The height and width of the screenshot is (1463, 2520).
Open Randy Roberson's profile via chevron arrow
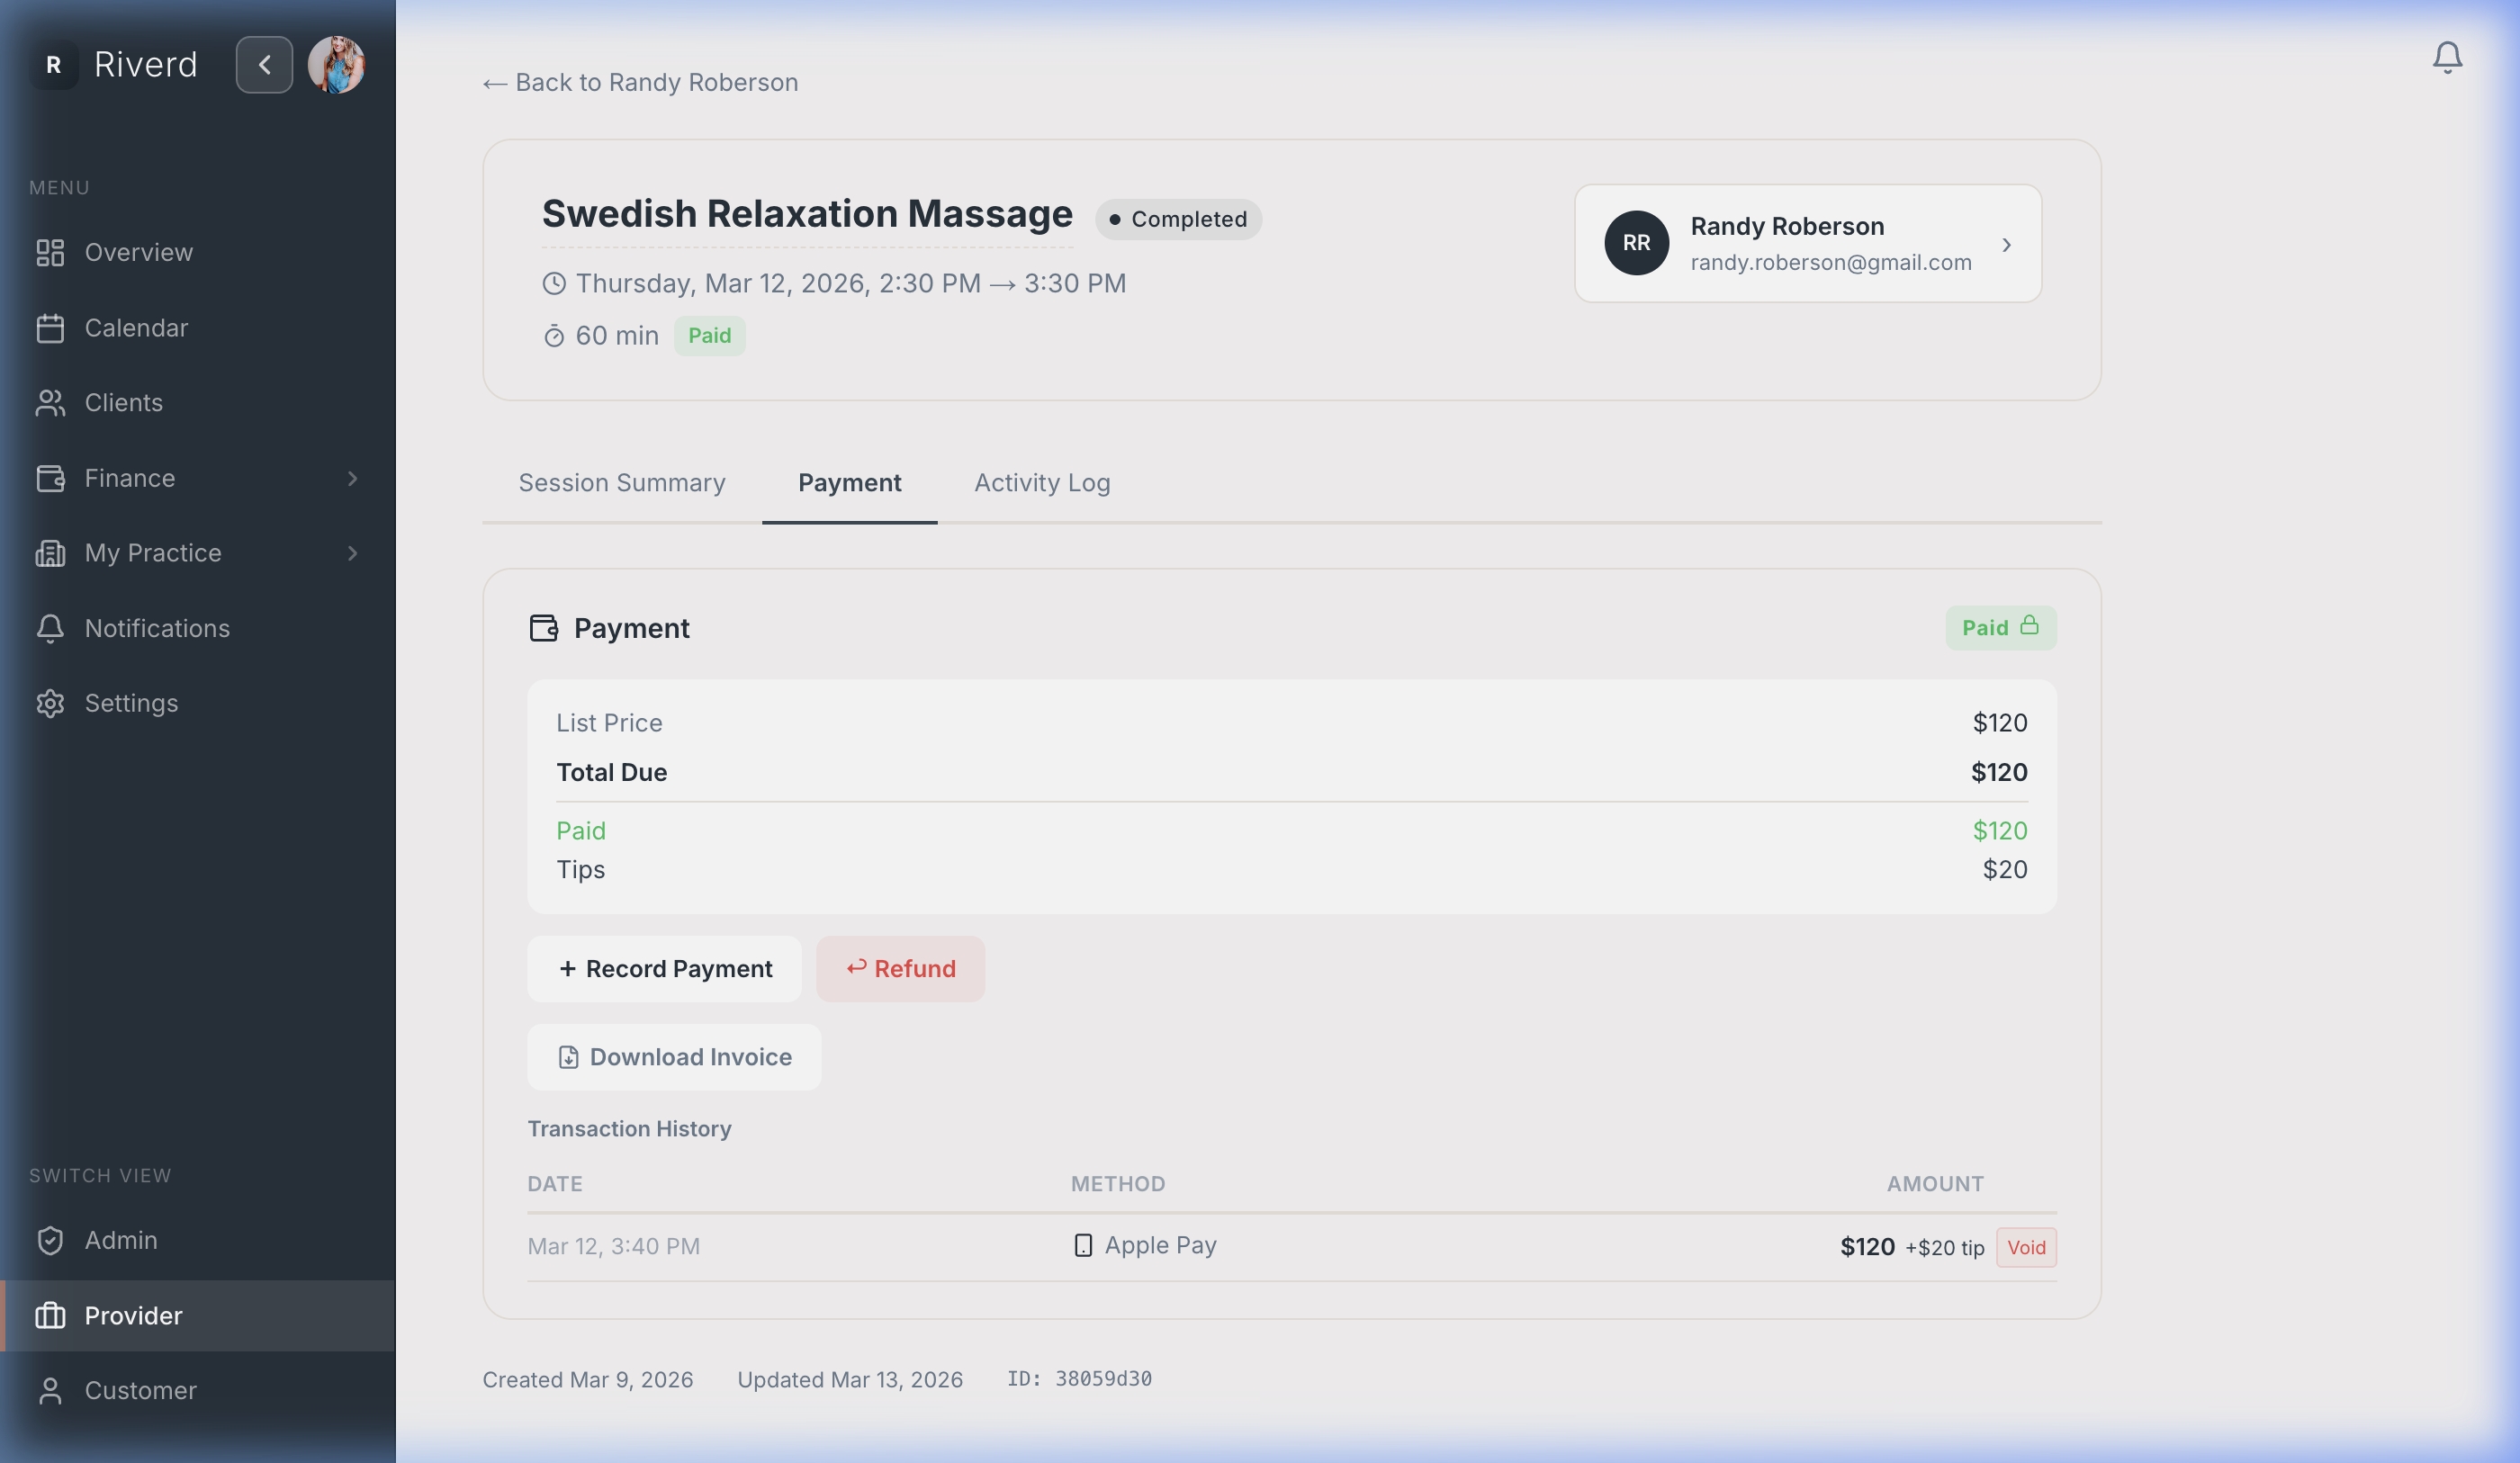(x=2007, y=244)
